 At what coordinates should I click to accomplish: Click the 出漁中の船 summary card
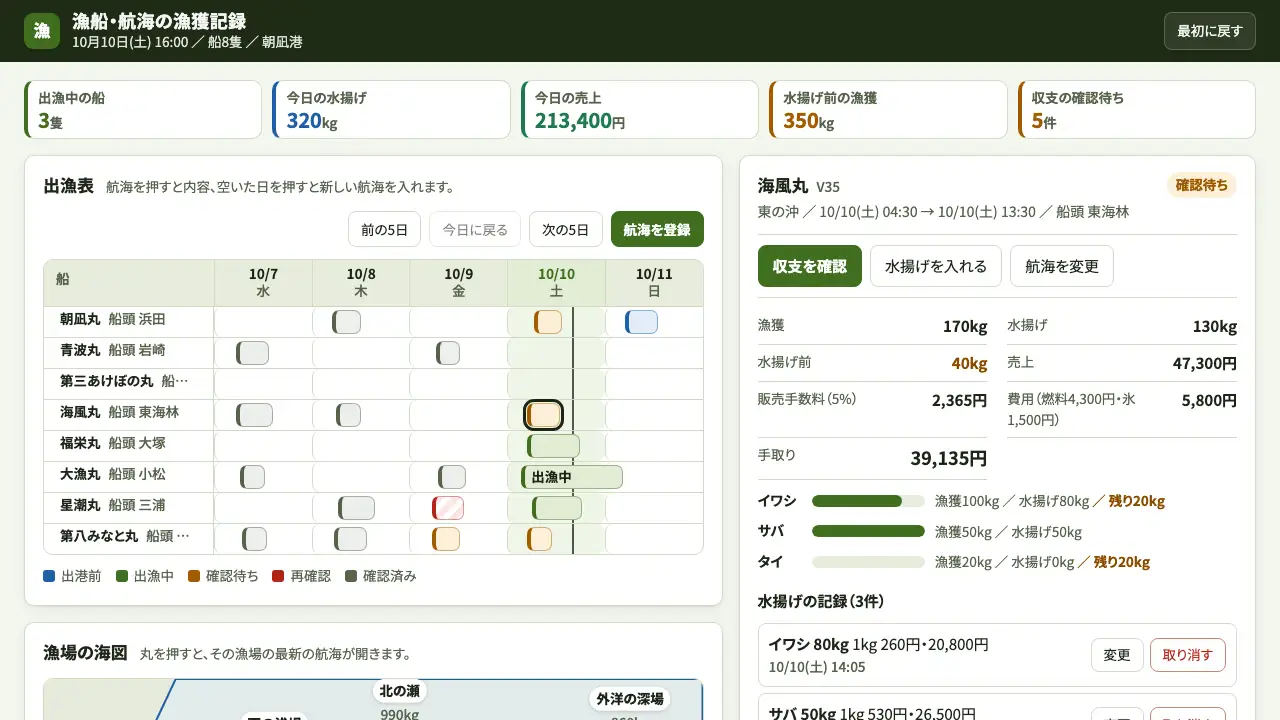coord(143,110)
